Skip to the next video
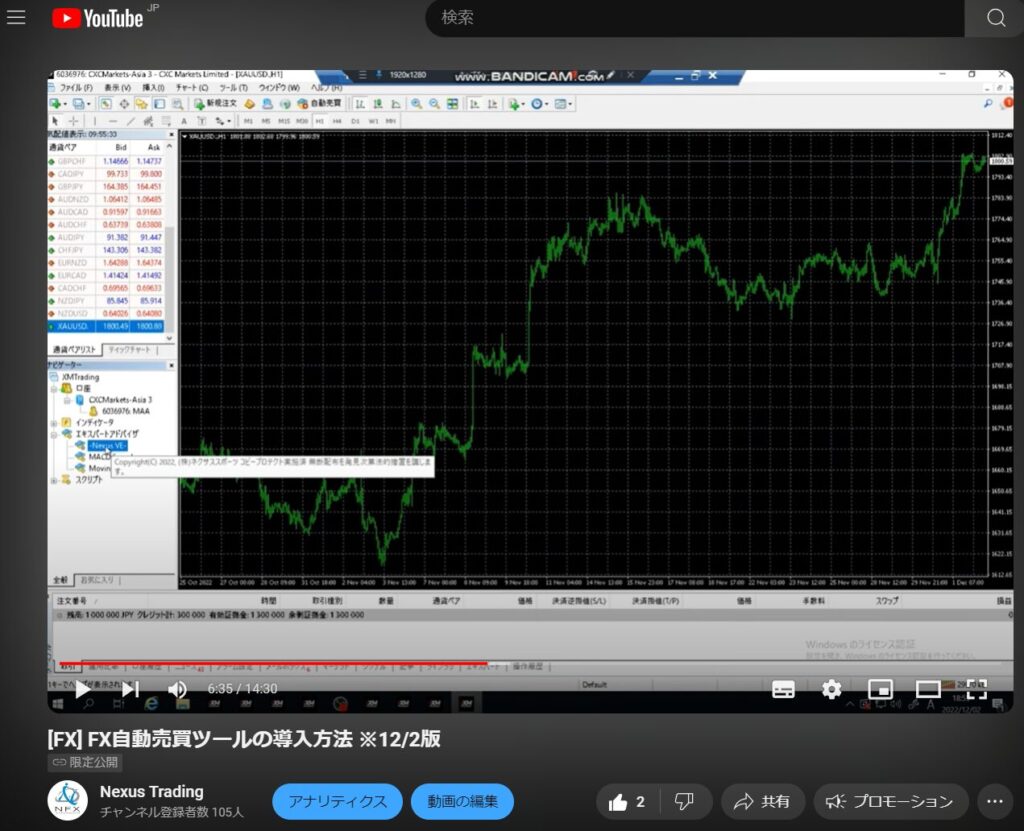Image resolution: width=1024 pixels, height=831 pixels. coord(130,689)
